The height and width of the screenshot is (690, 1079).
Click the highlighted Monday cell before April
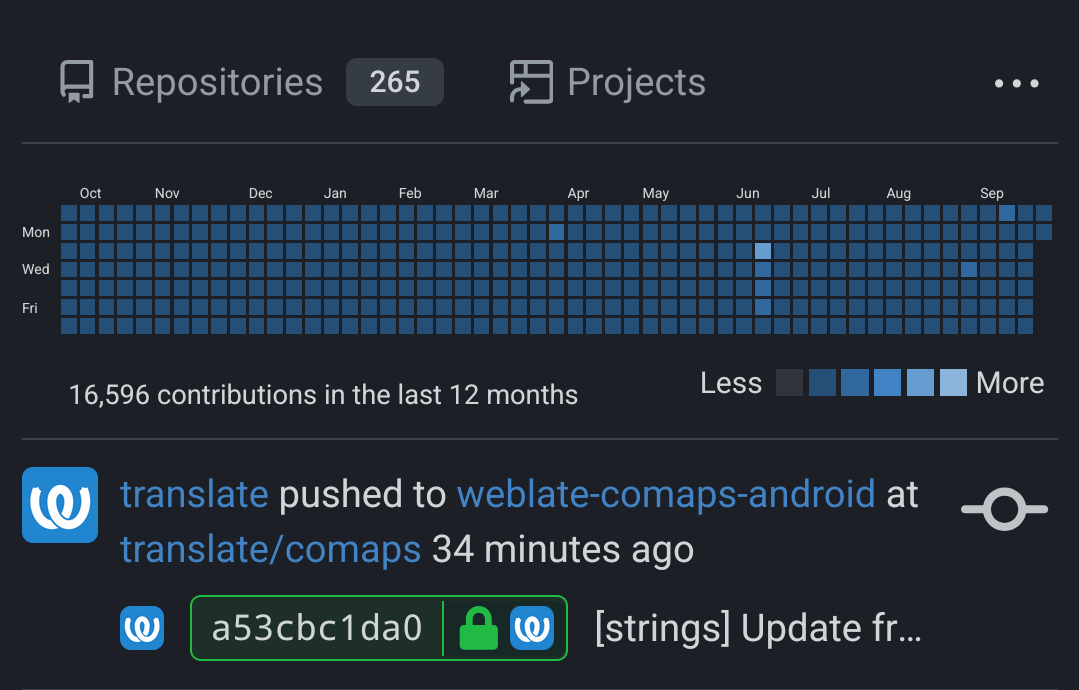(556, 232)
